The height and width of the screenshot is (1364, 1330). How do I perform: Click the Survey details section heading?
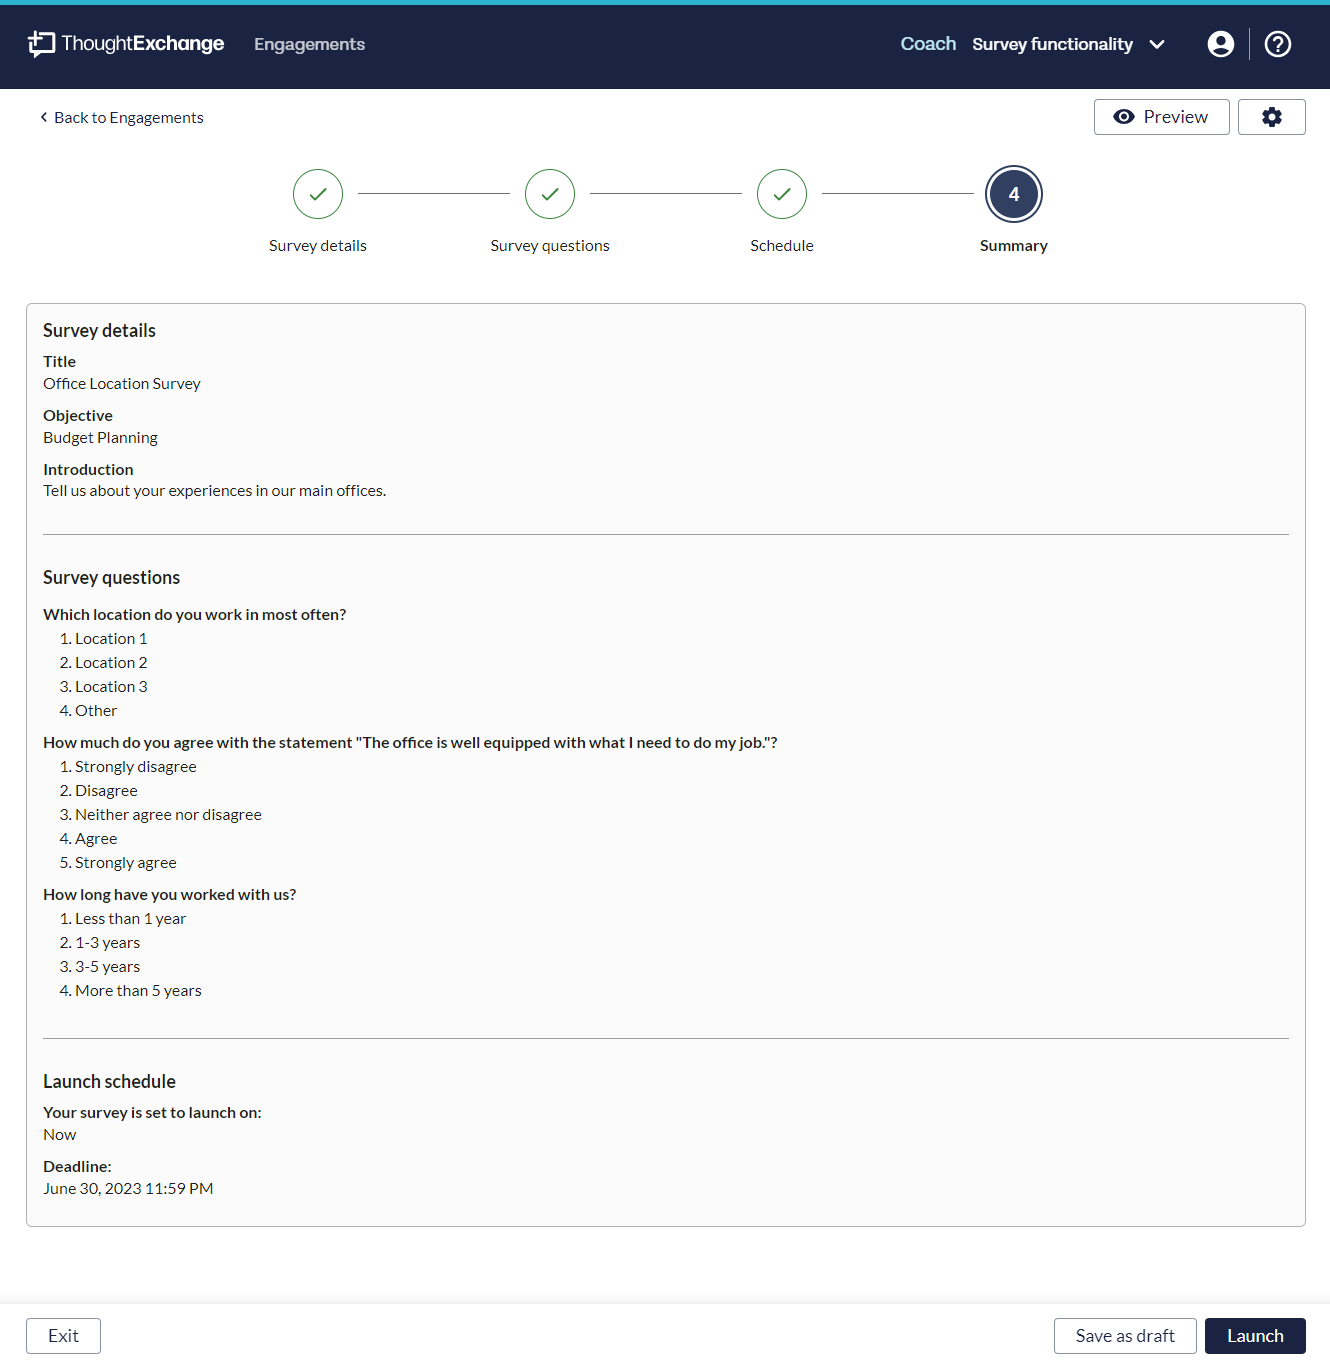[99, 331]
